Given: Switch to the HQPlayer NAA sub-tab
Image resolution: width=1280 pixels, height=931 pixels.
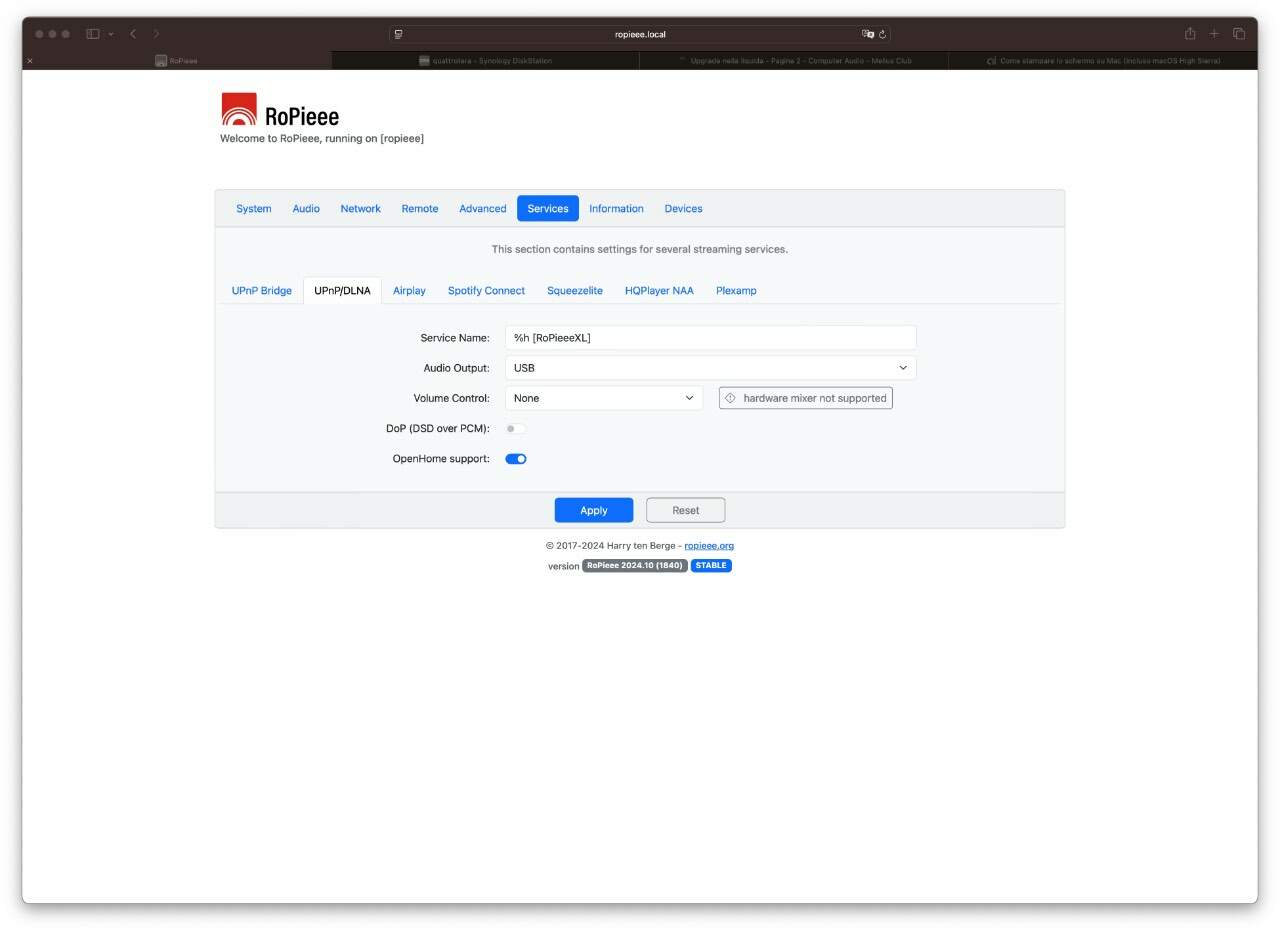Looking at the screenshot, I should [x=659, y=290].
